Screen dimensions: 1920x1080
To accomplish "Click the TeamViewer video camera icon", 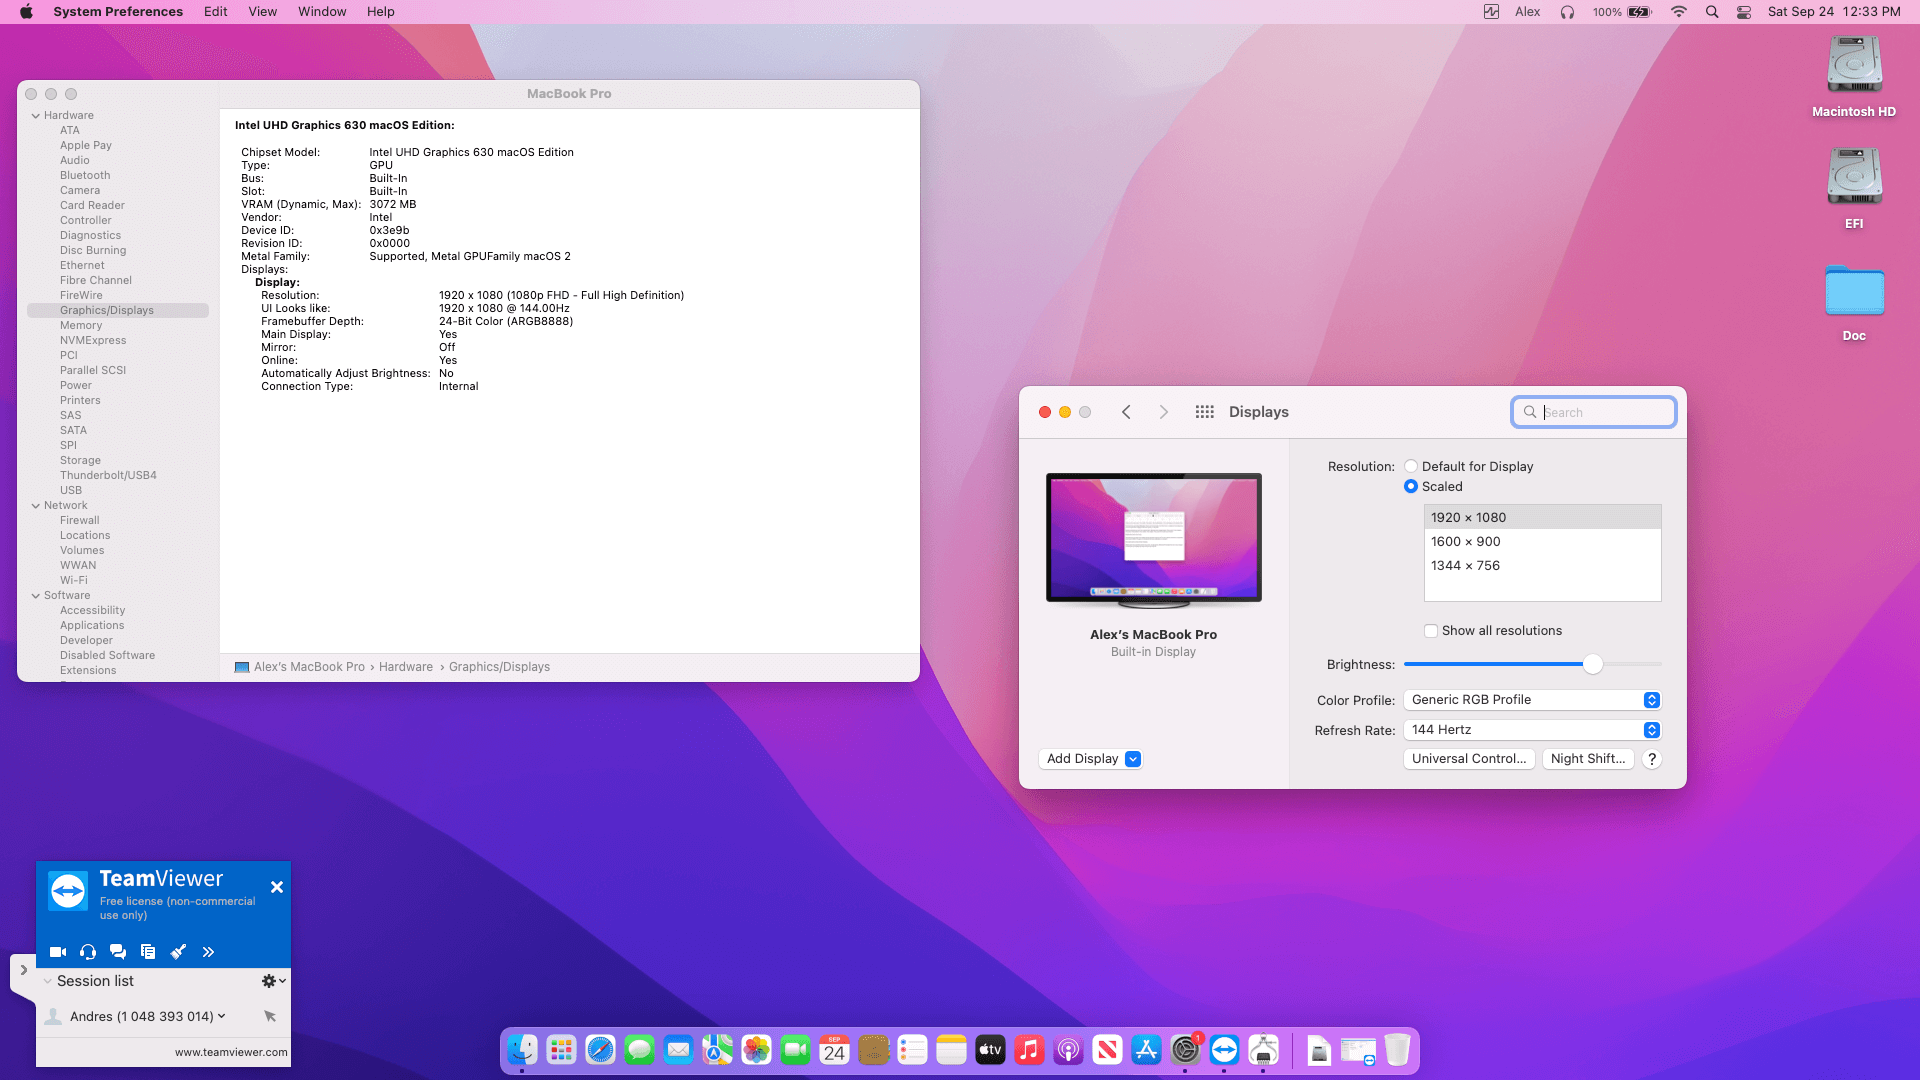I will coord(58,952).
